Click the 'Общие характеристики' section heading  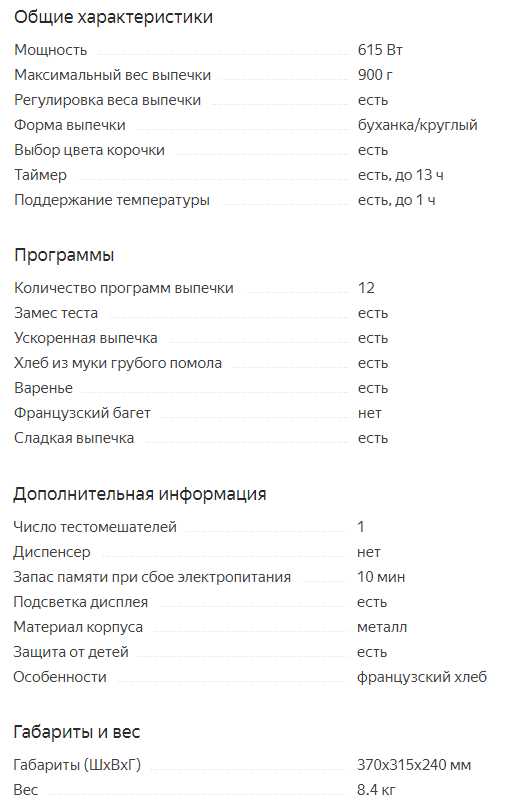pyautogui.click(x=113, y=17)
